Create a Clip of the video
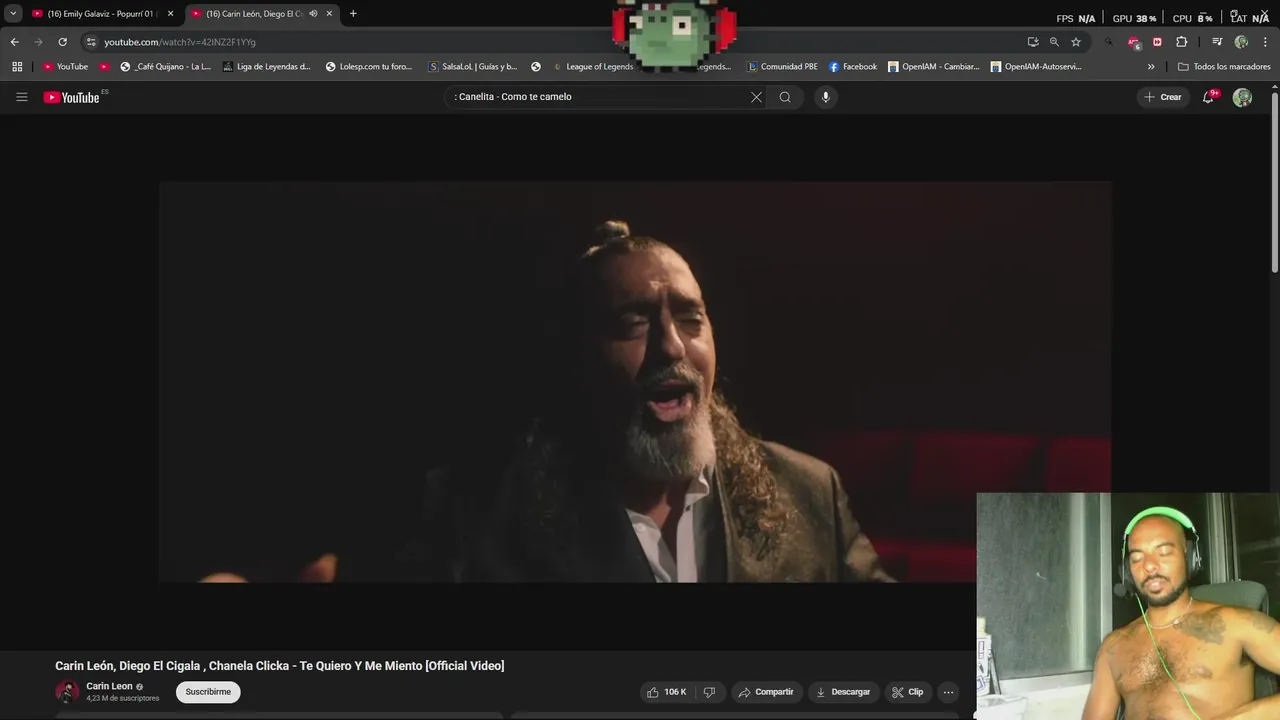Image resolution: width=1280 pixels, height=720 pixels. pos(908,692)
